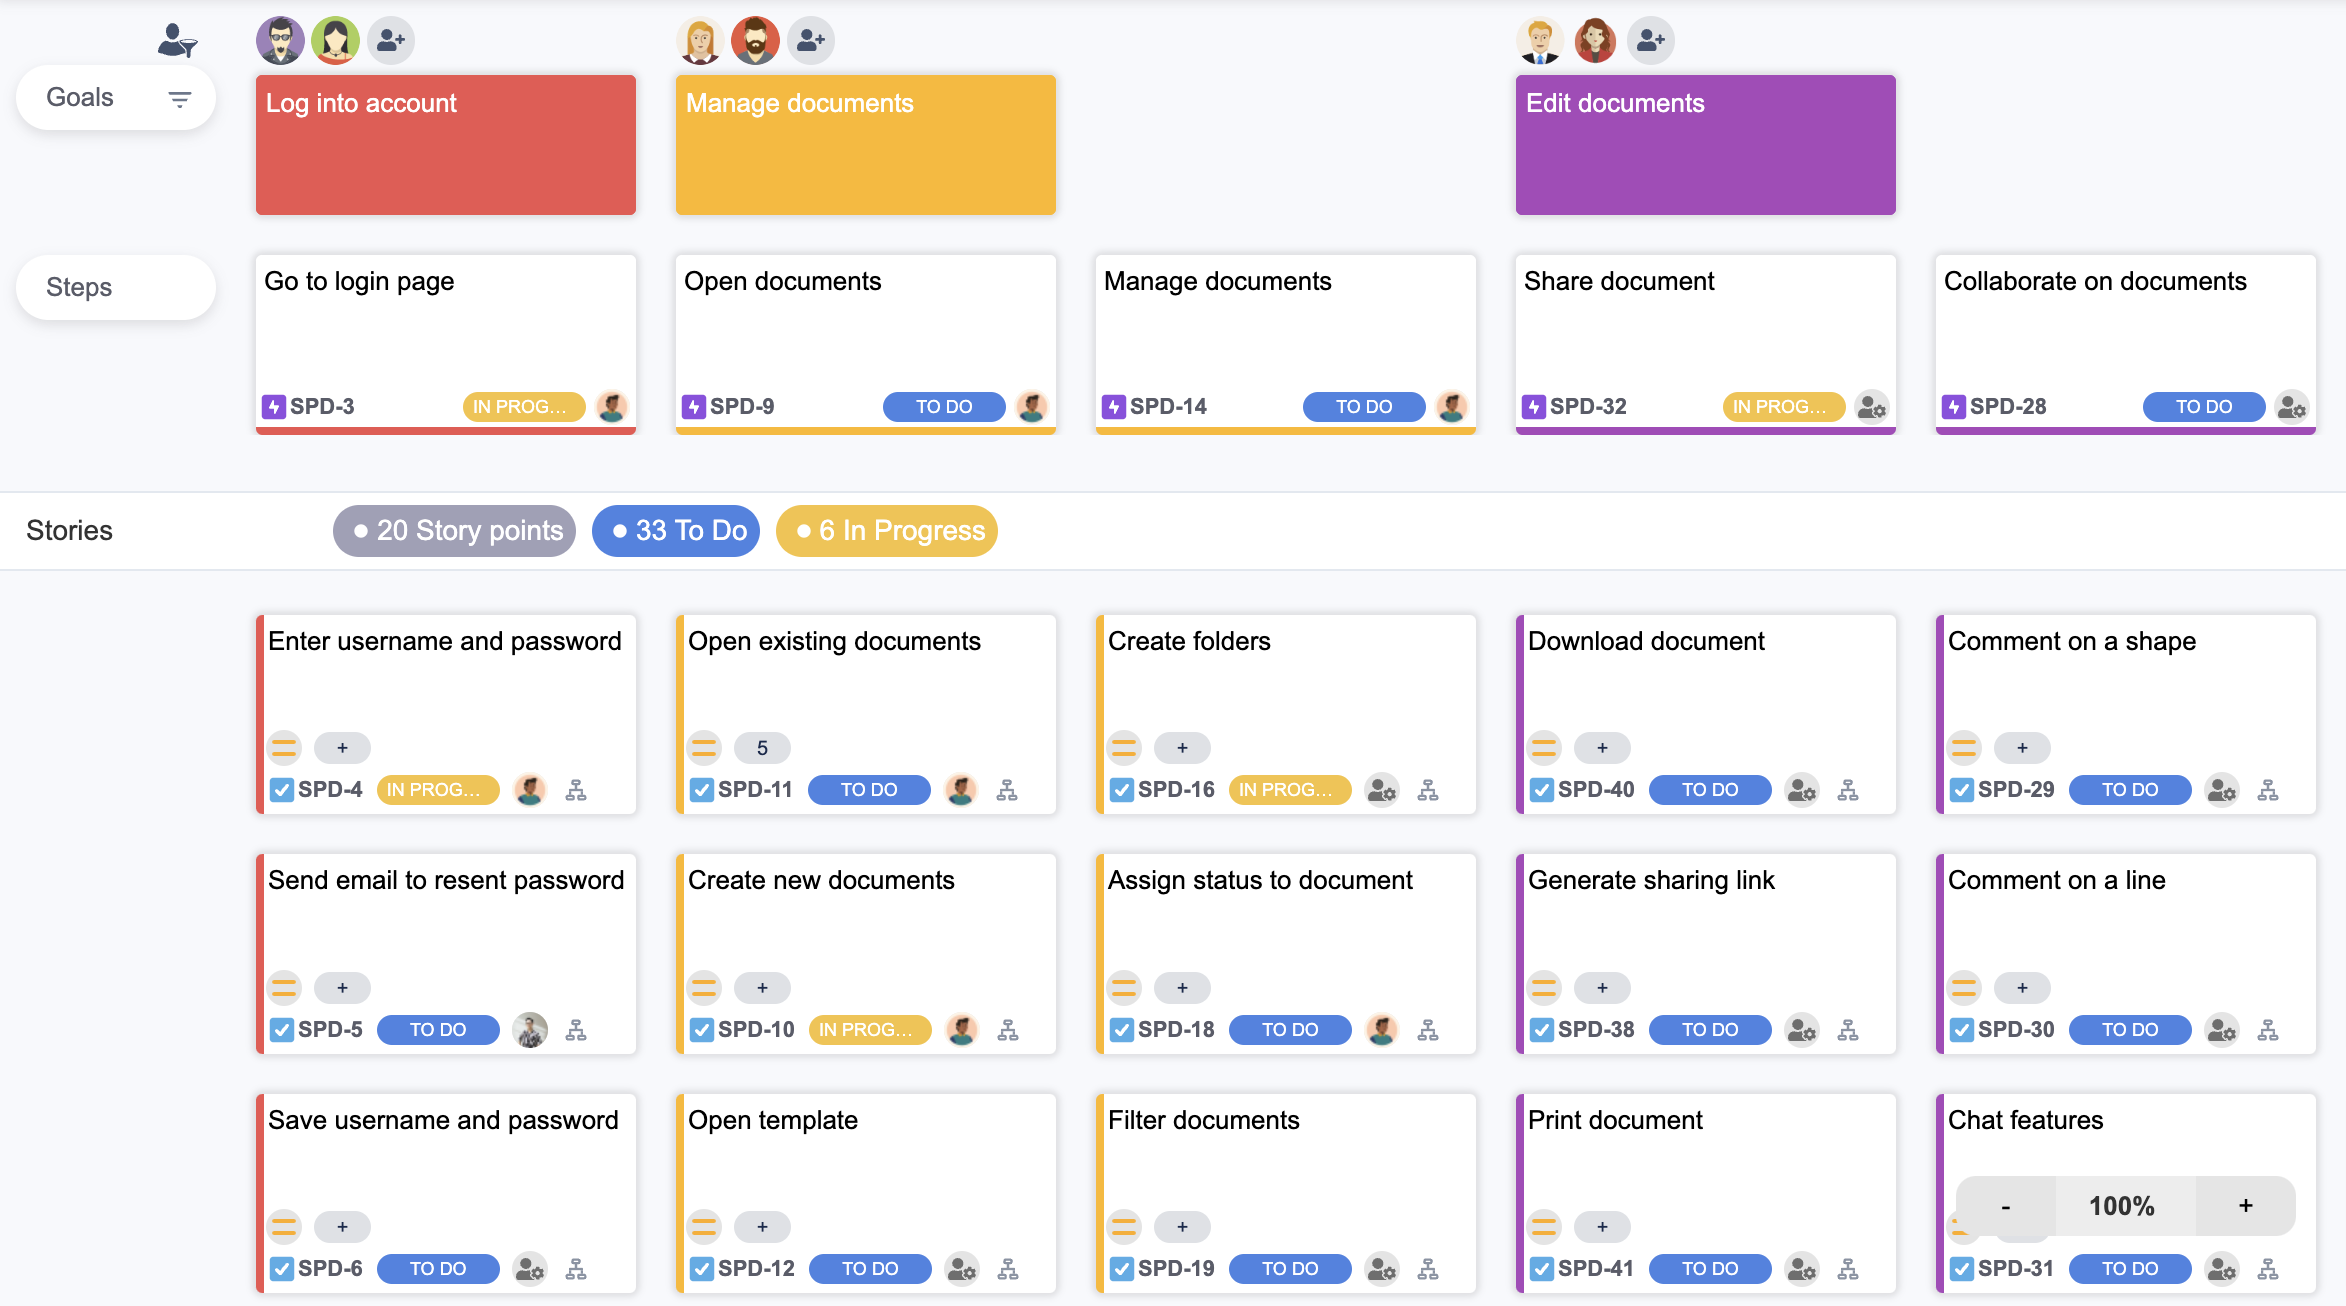This screenshot has width=2346, height=1306.
Task: Click unassigned assignee icon on SPD-28 step
Action: click(2291, 407)
